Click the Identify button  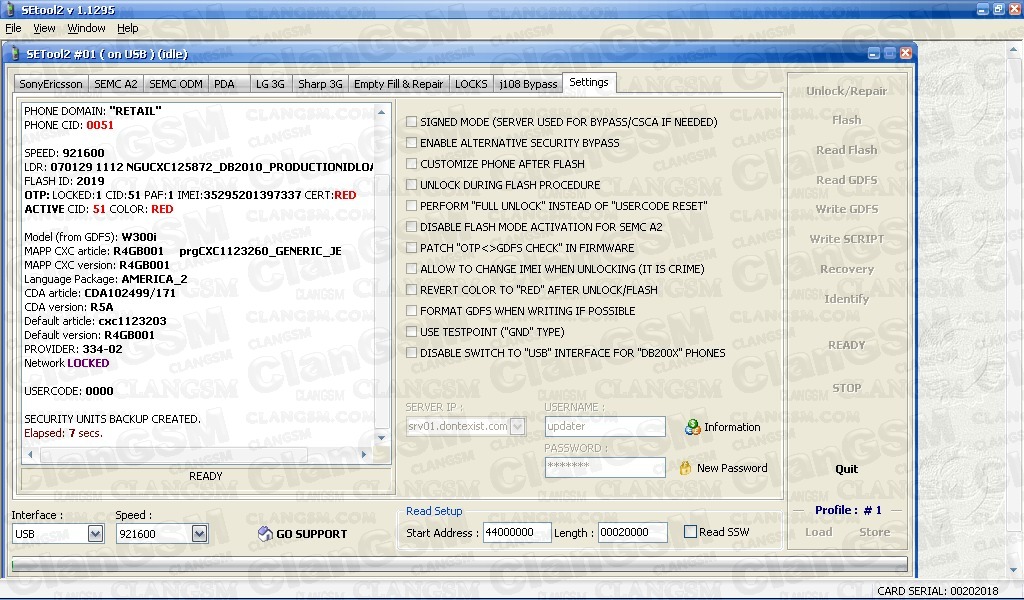pyautogui.click(x=846, y=299)
